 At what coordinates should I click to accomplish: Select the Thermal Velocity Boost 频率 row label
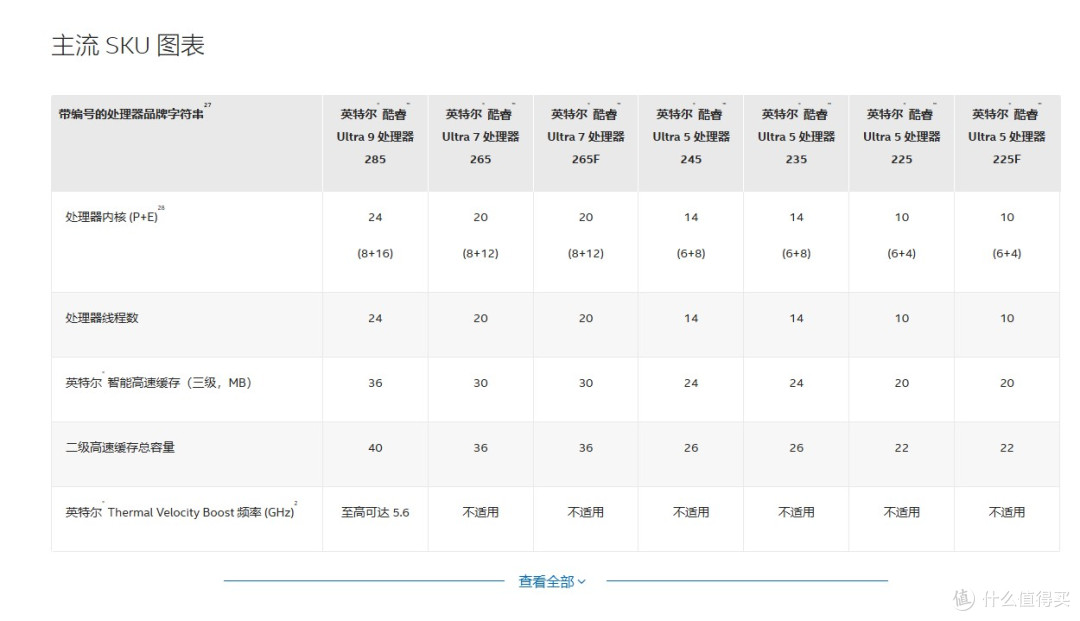(181, 512)
